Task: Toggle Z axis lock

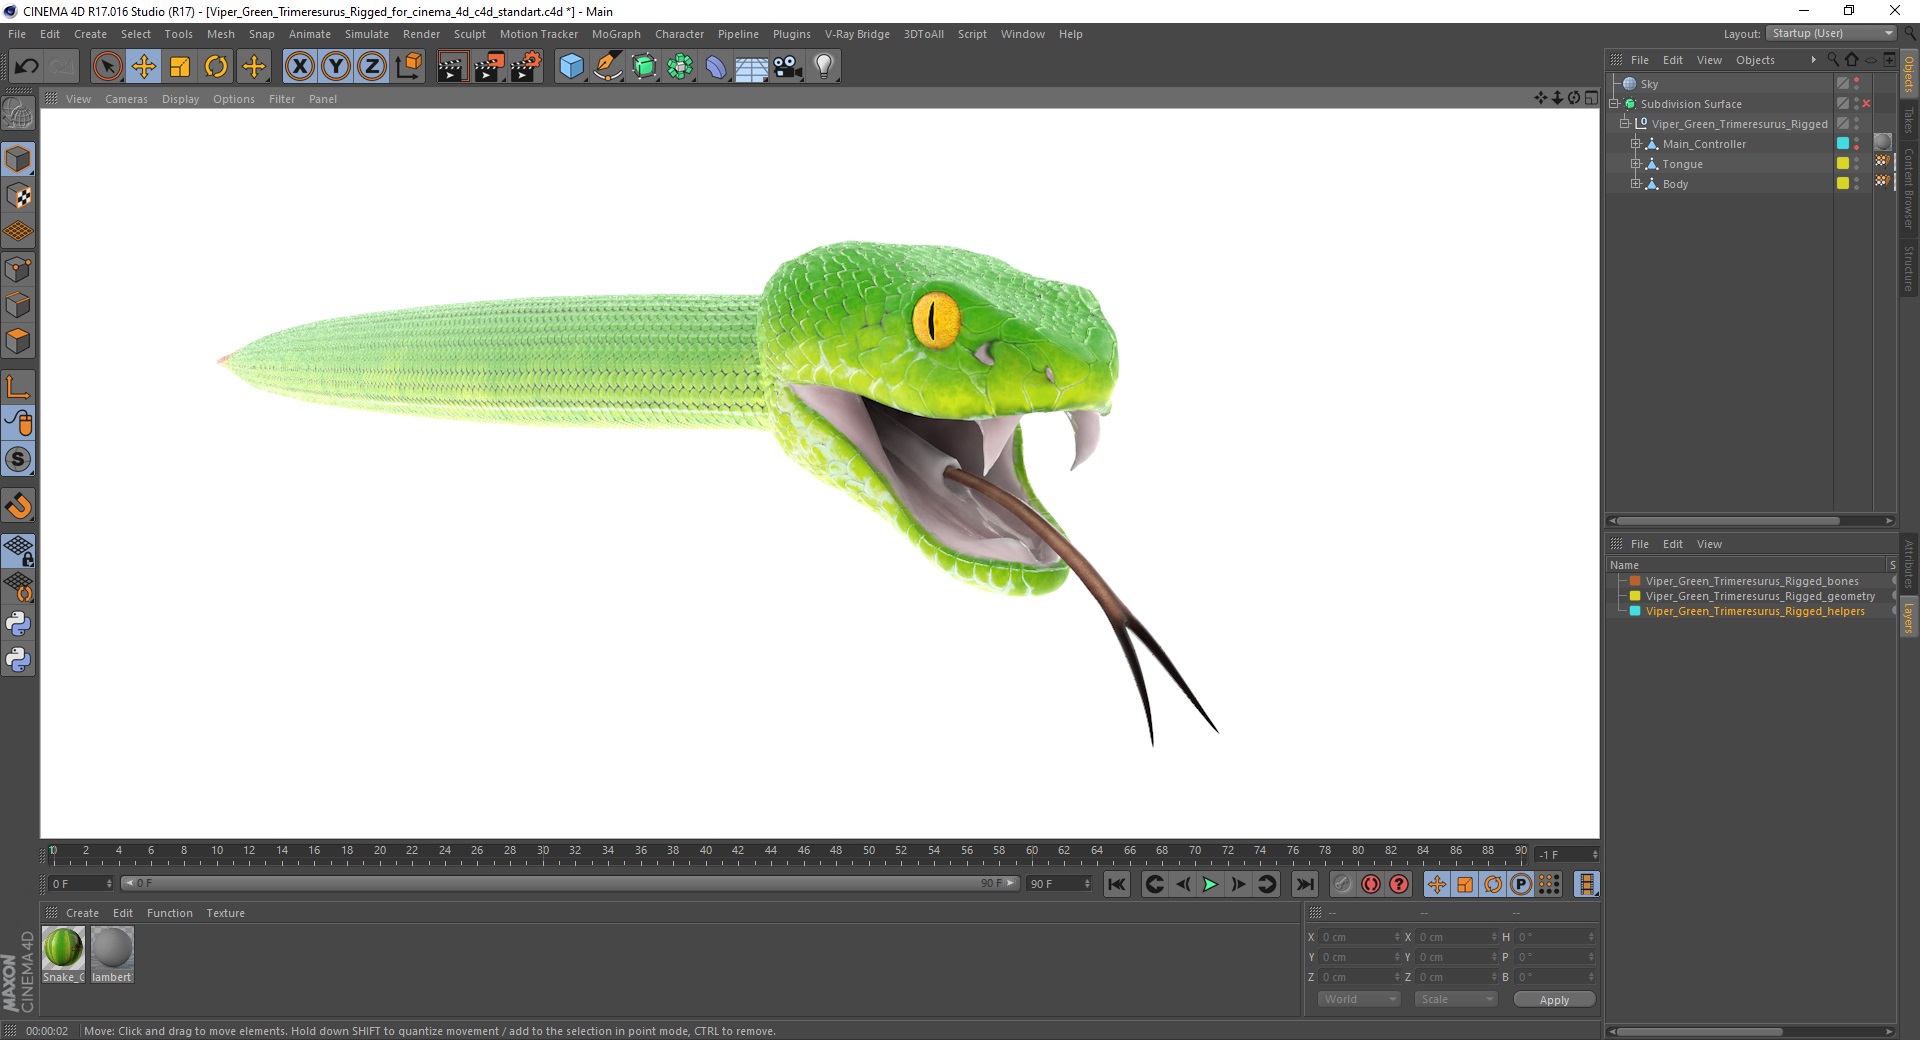Action: point(372,67)
